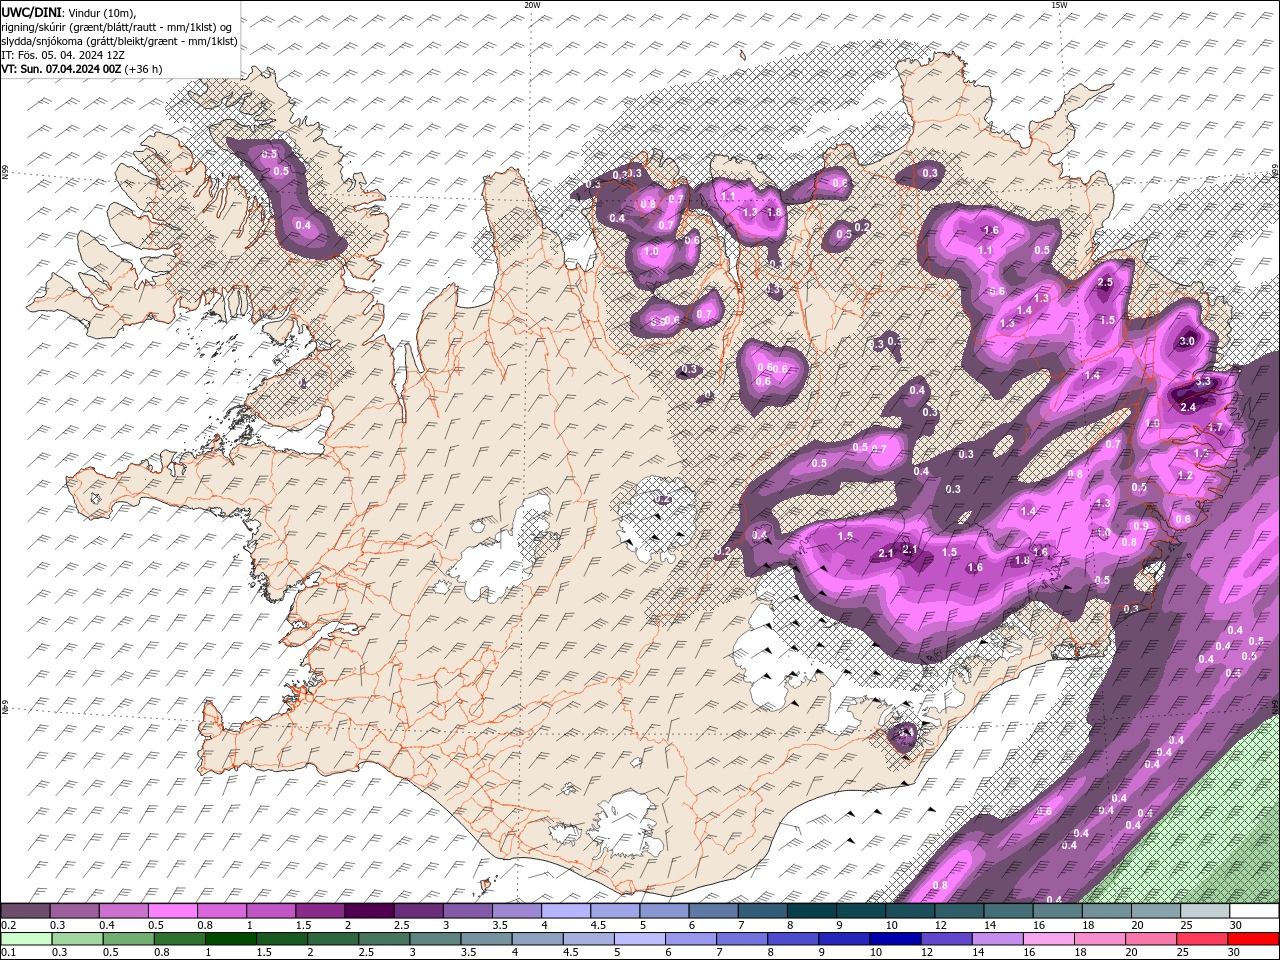This screenshot has width=1280, height=960.
Task: Click the 20W longitude label
Action: point(532,5)
